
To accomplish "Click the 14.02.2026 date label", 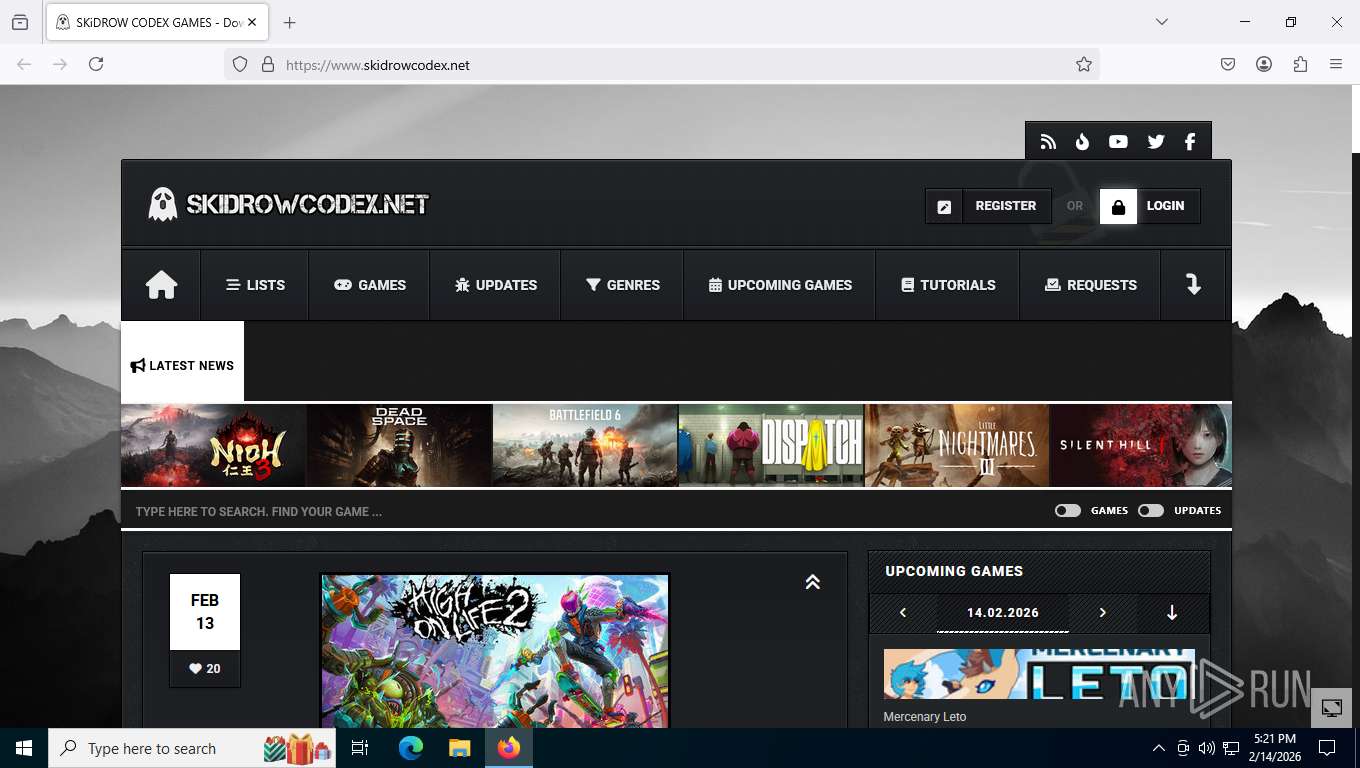I will click(x=1002, y=613).
